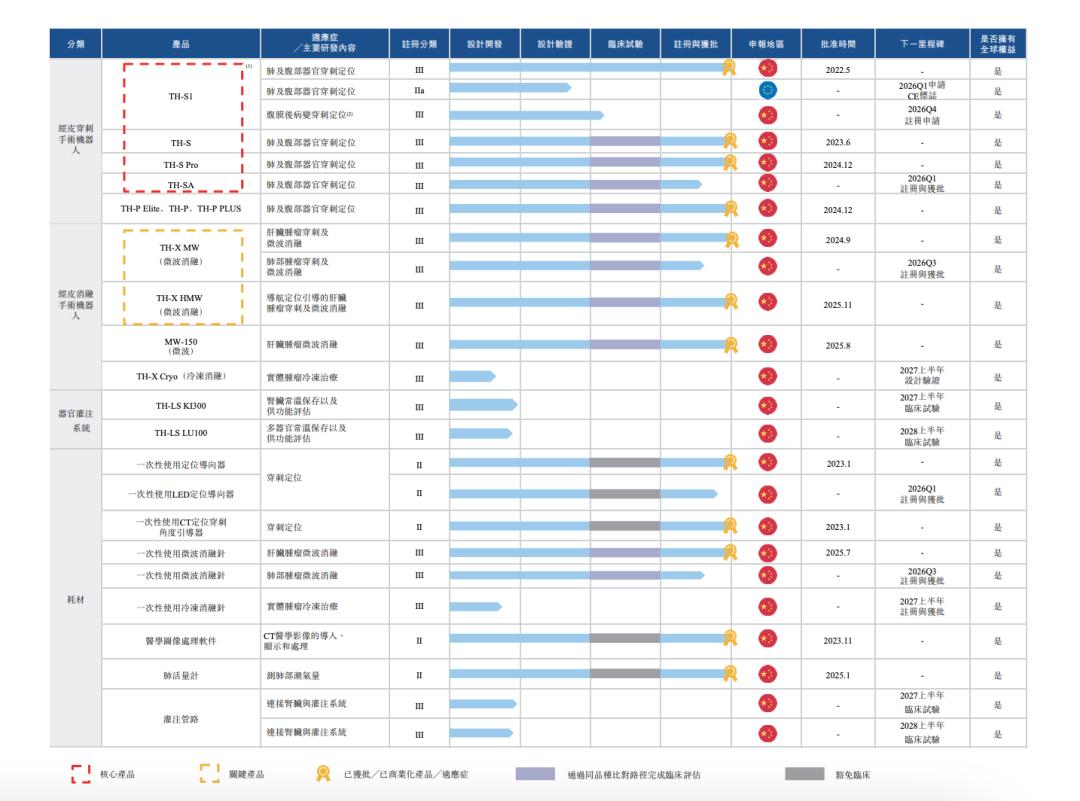Screen dimensions: 1080x801
Task: Select the TH-X MW (微波消融) cell
Action: [x=181, y=253]
